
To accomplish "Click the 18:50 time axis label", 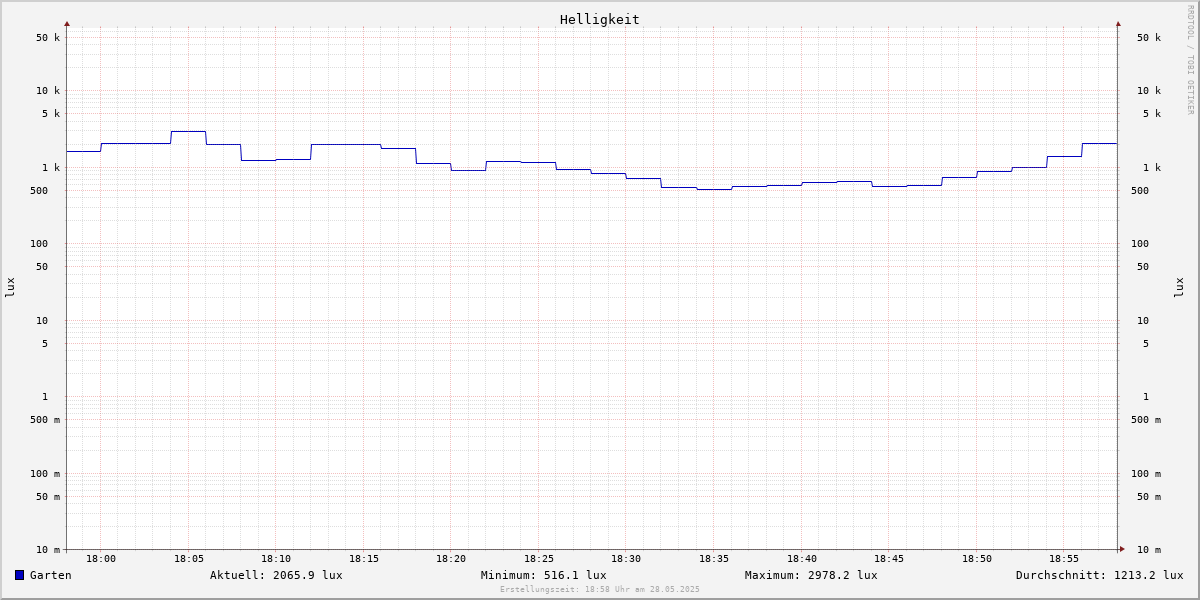I will coord(977,559).
